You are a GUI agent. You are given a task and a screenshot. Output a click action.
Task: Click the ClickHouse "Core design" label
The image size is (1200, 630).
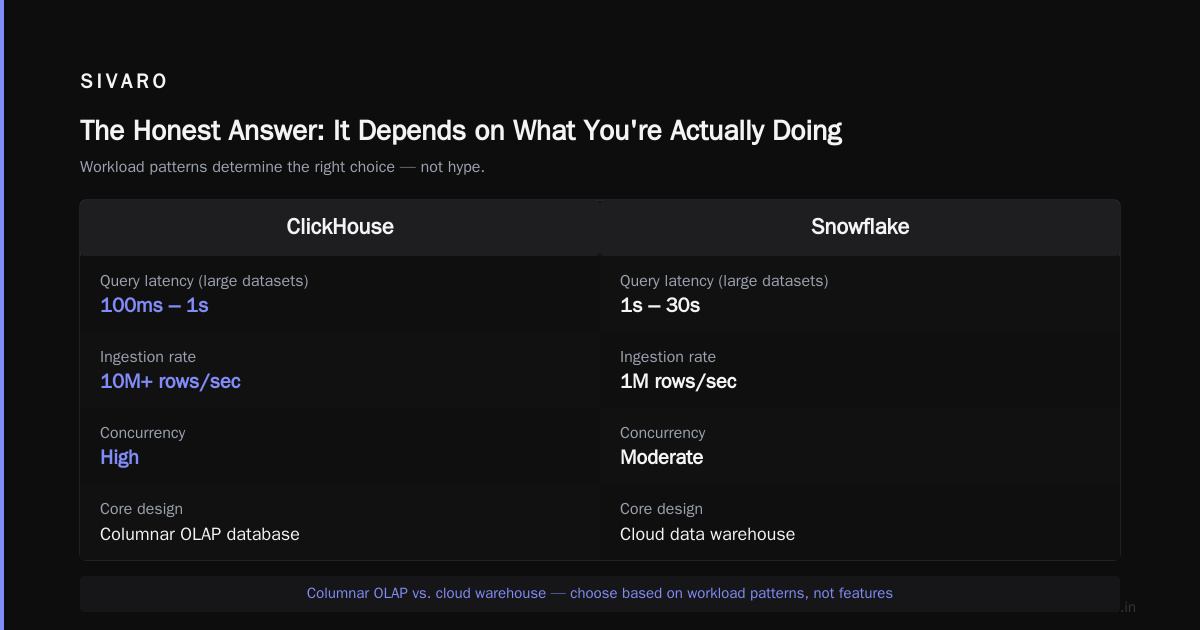point(141,509)
